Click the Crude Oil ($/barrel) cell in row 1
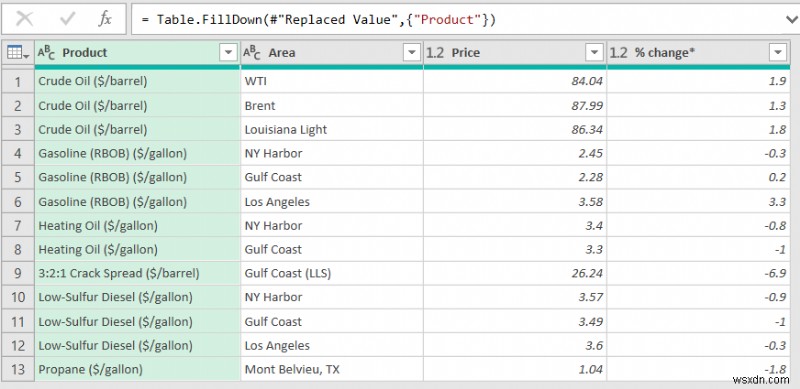 [138, 81]
